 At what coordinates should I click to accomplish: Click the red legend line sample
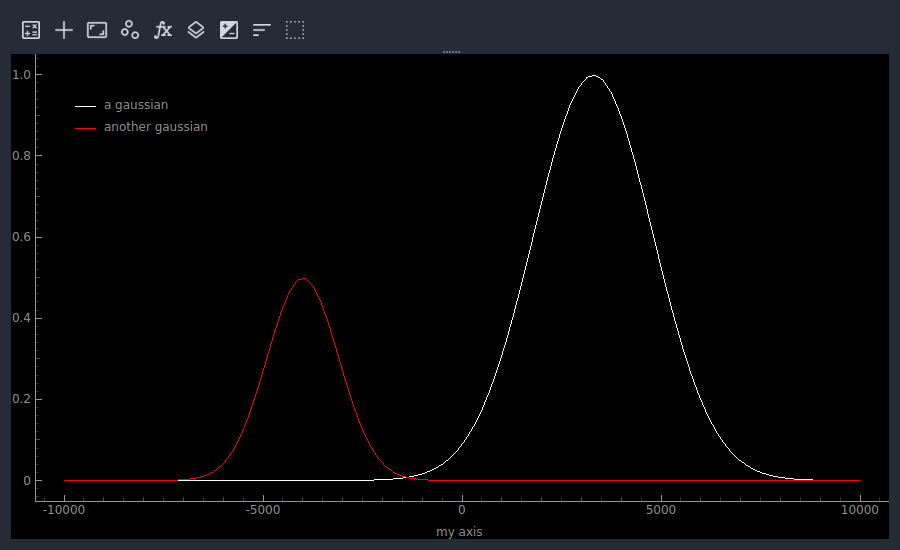86,128
